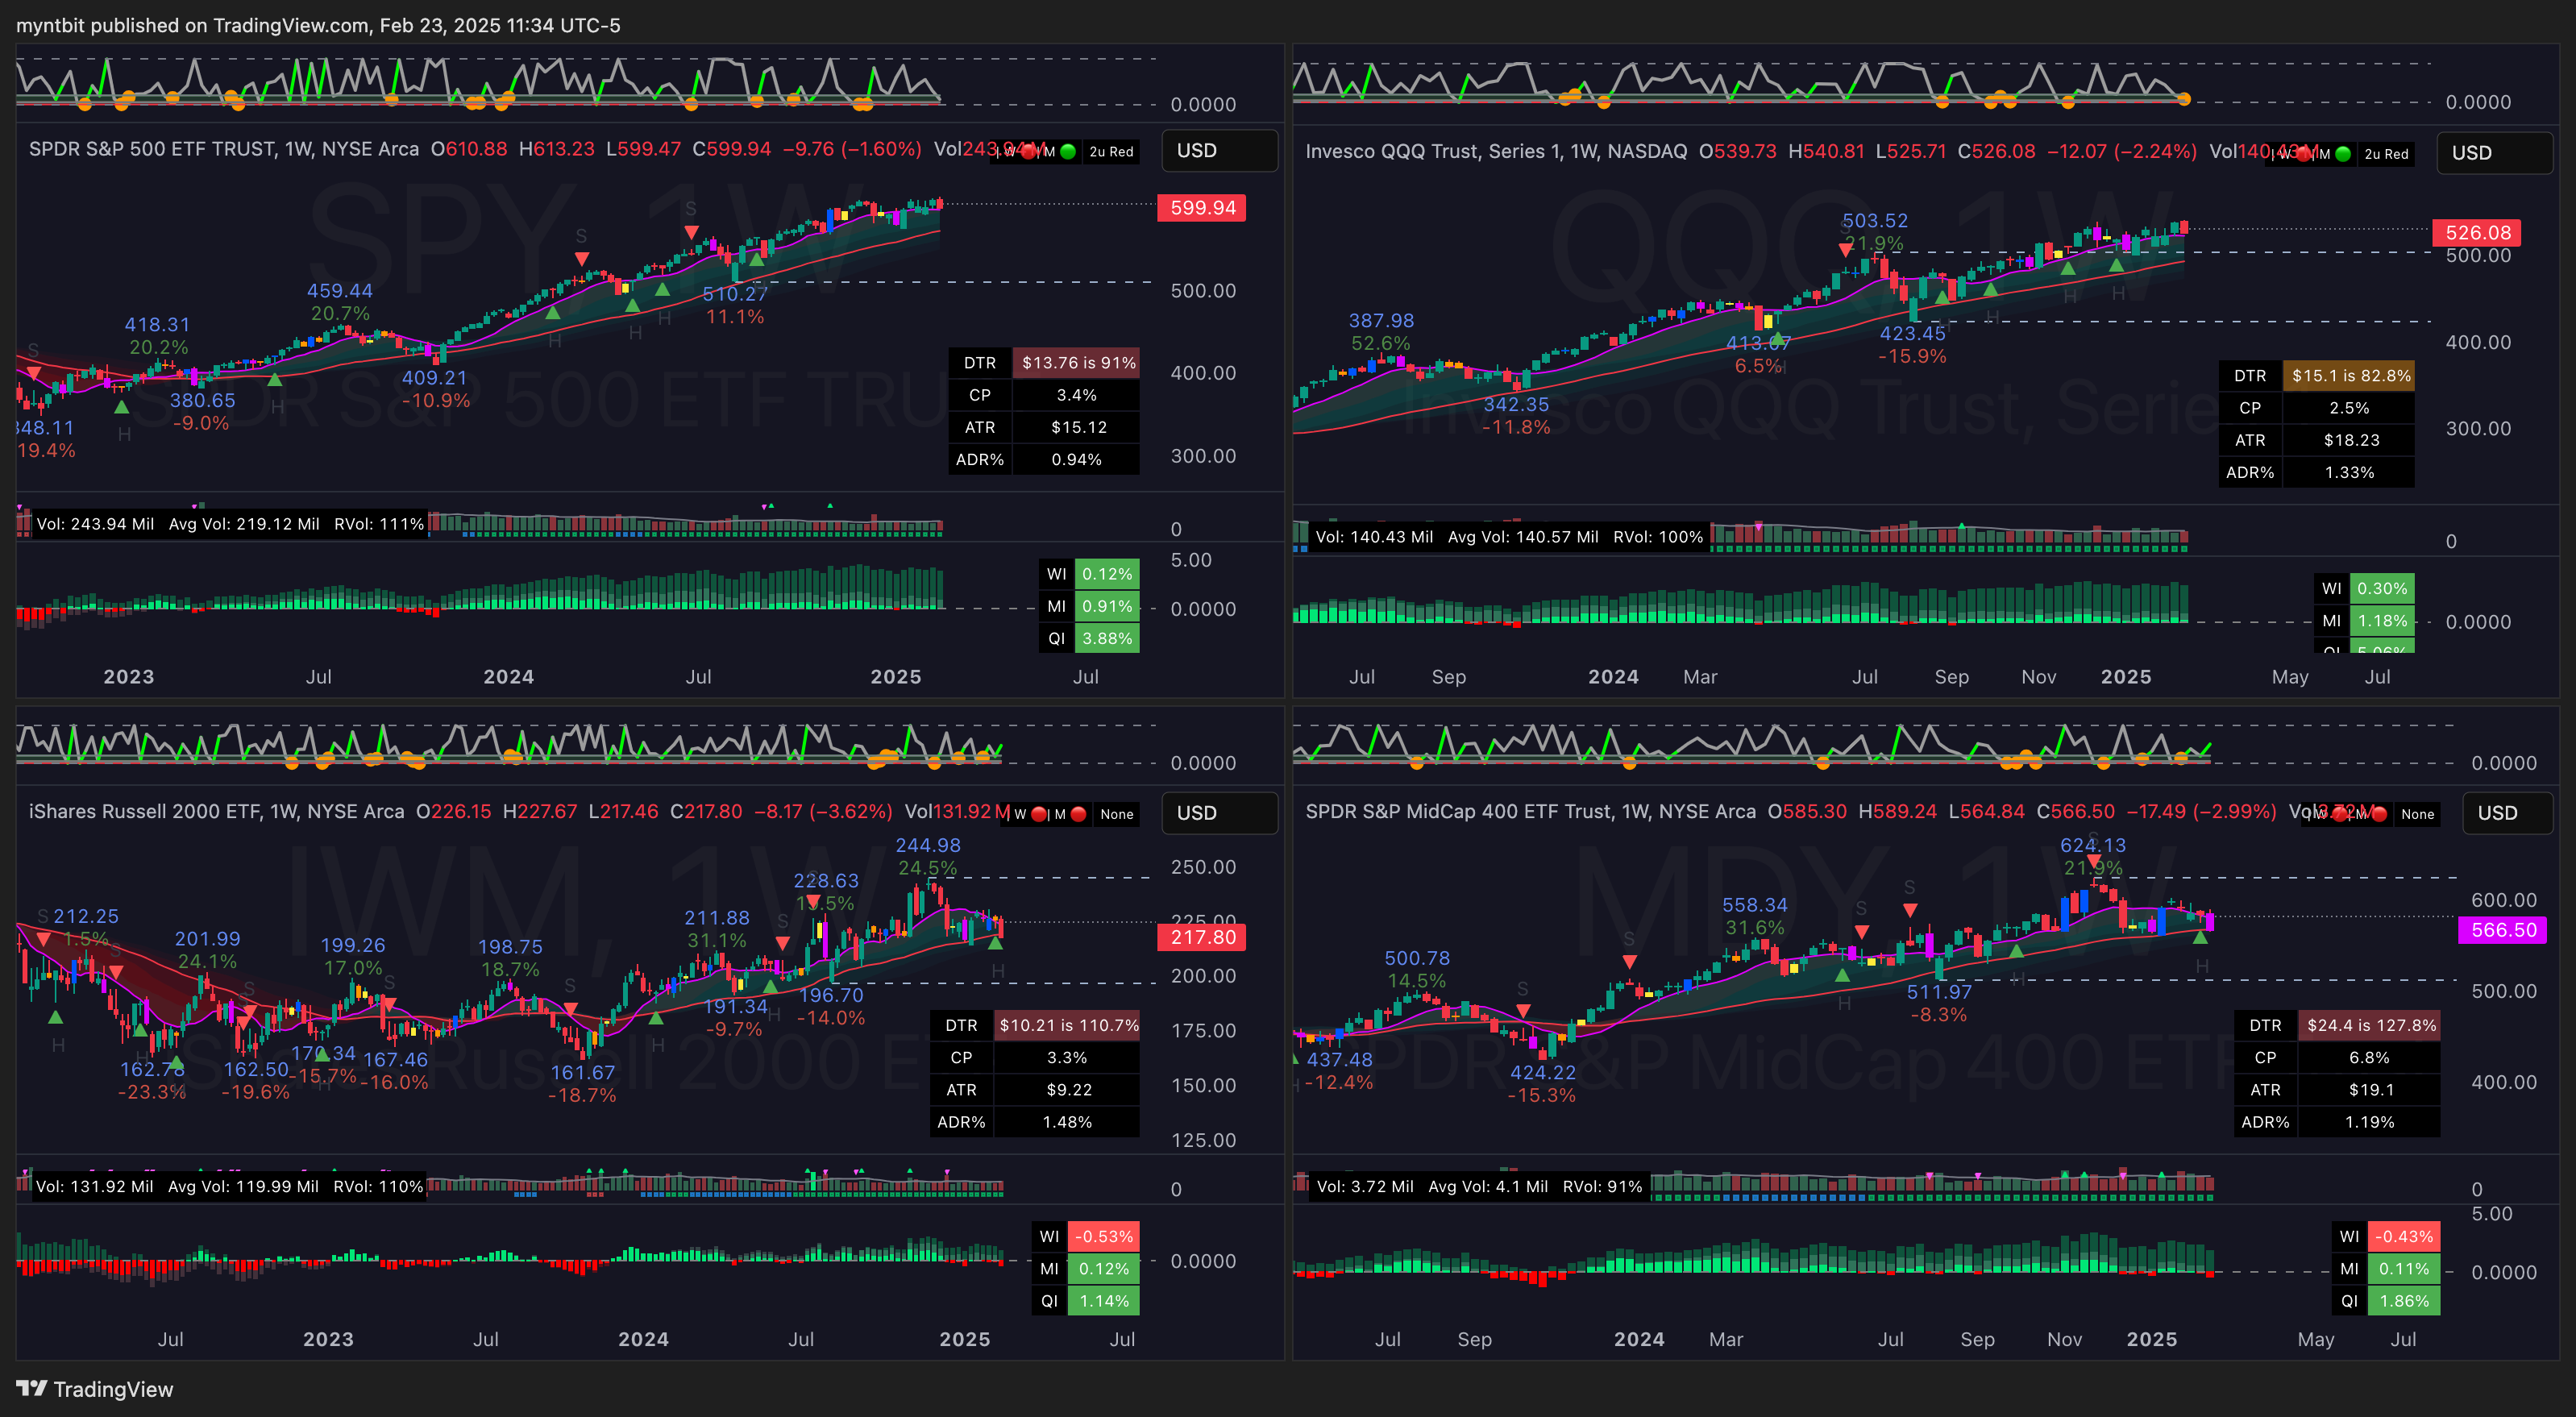Click the '$10.21 is 110.7%' DTR cell
The image size is (2576, 1417).
pyautogui.click(x=1068, y=1025)
